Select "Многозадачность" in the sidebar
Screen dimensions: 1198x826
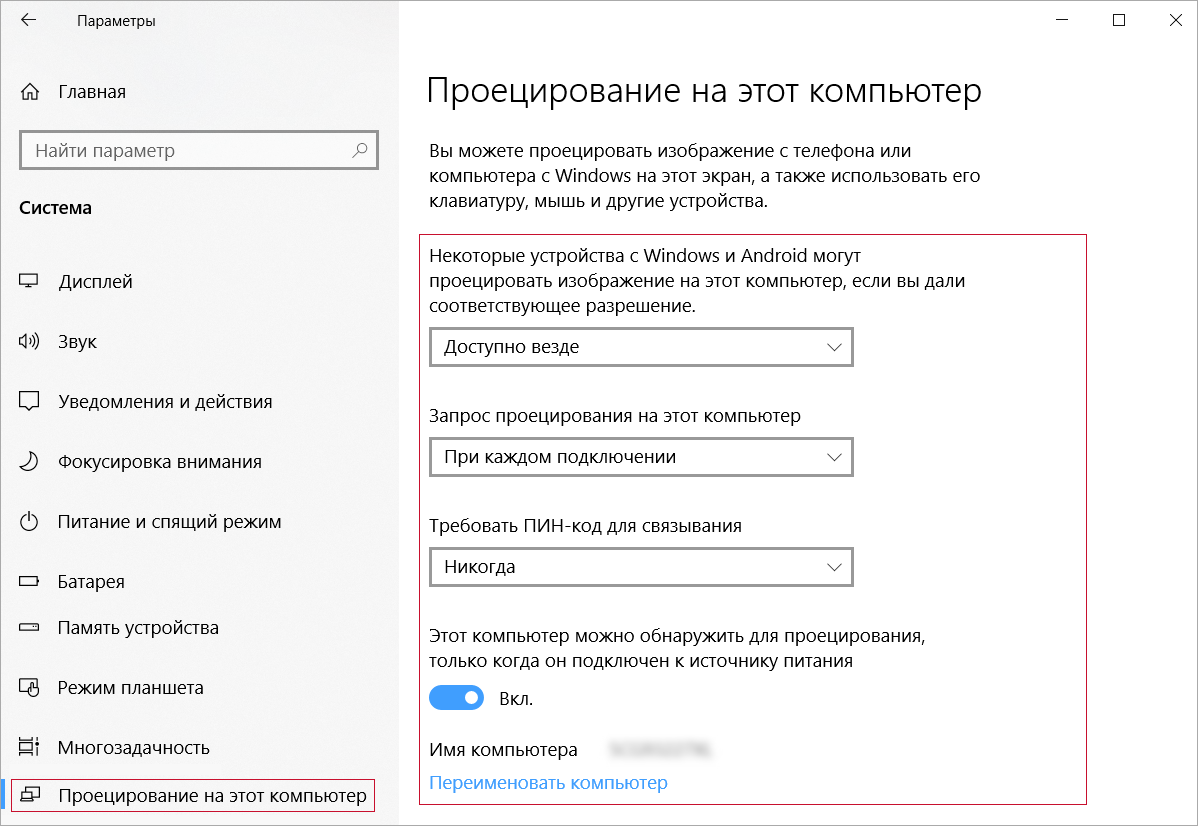[x=134, y=747]
